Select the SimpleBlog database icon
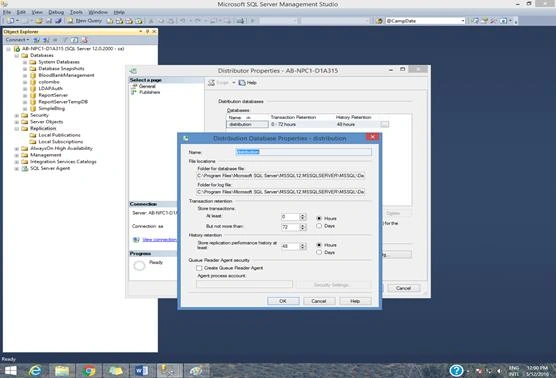Image resolution: width=556 pixels, height=378 pixels. (x=33, y=109)
